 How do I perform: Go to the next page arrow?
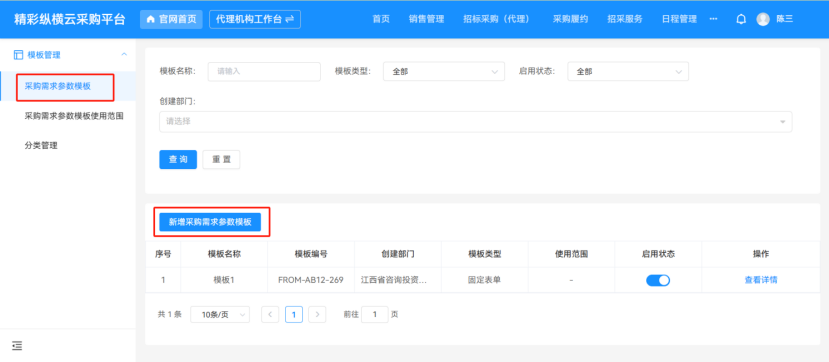click(x=317, y=314)
